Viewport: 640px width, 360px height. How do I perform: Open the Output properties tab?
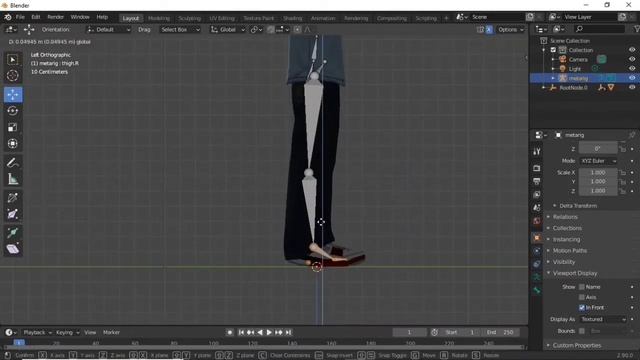click(x=537, y=181)
